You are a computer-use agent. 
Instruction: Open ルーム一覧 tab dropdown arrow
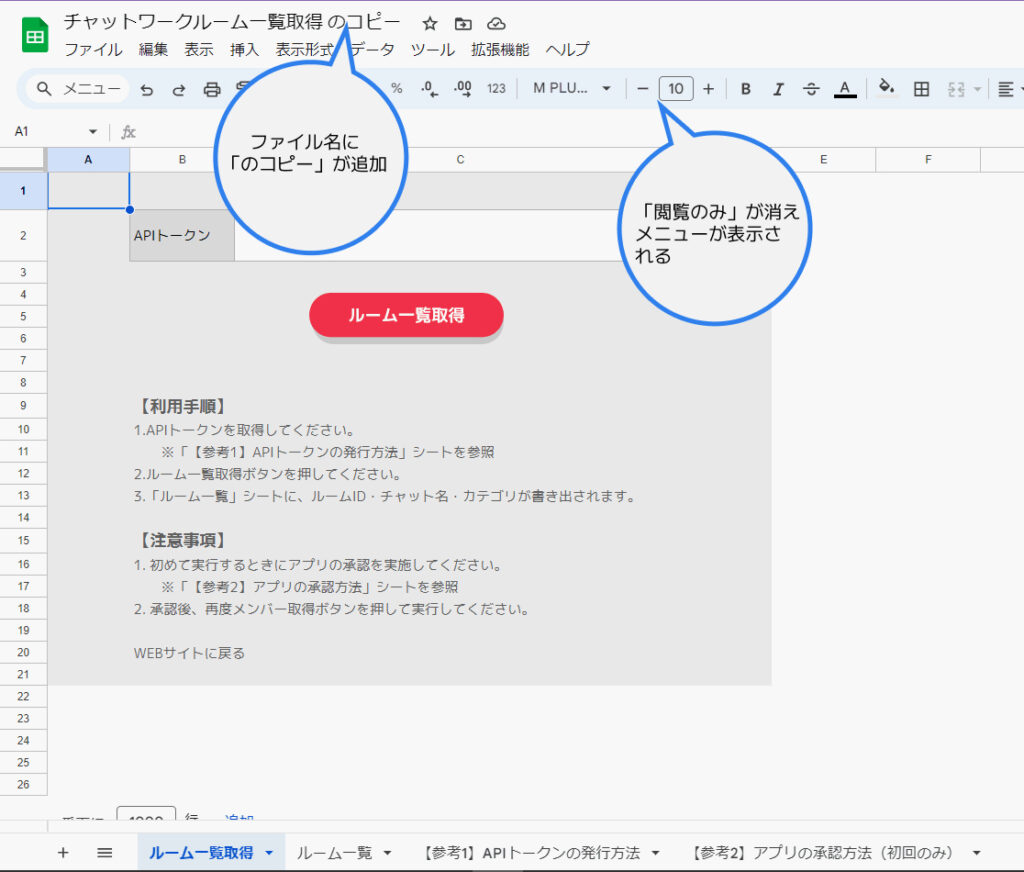pos(387,852)
